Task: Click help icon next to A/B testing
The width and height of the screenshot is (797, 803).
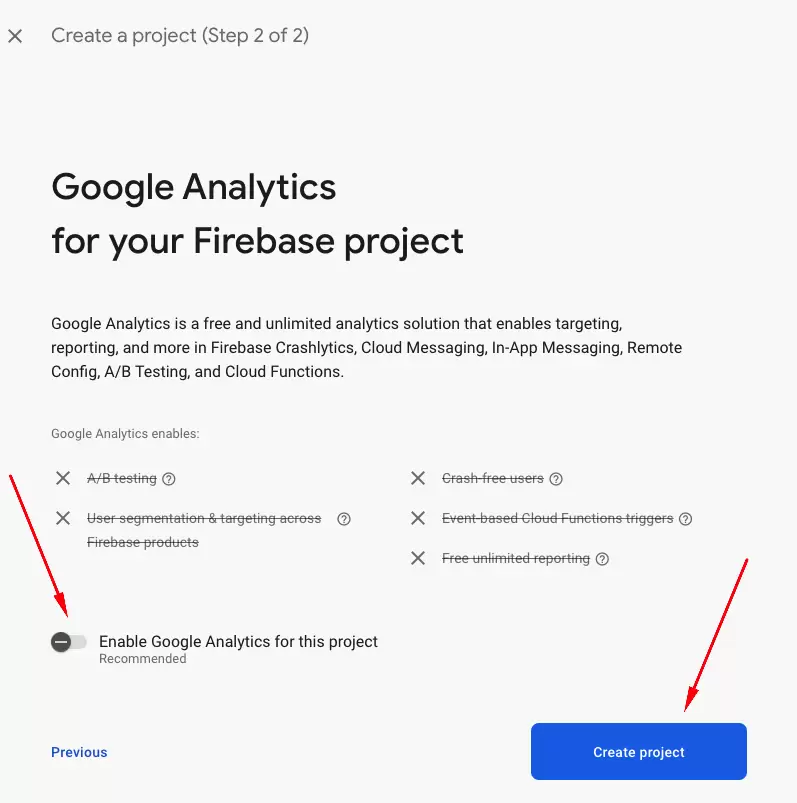Action: click(169, 479)
